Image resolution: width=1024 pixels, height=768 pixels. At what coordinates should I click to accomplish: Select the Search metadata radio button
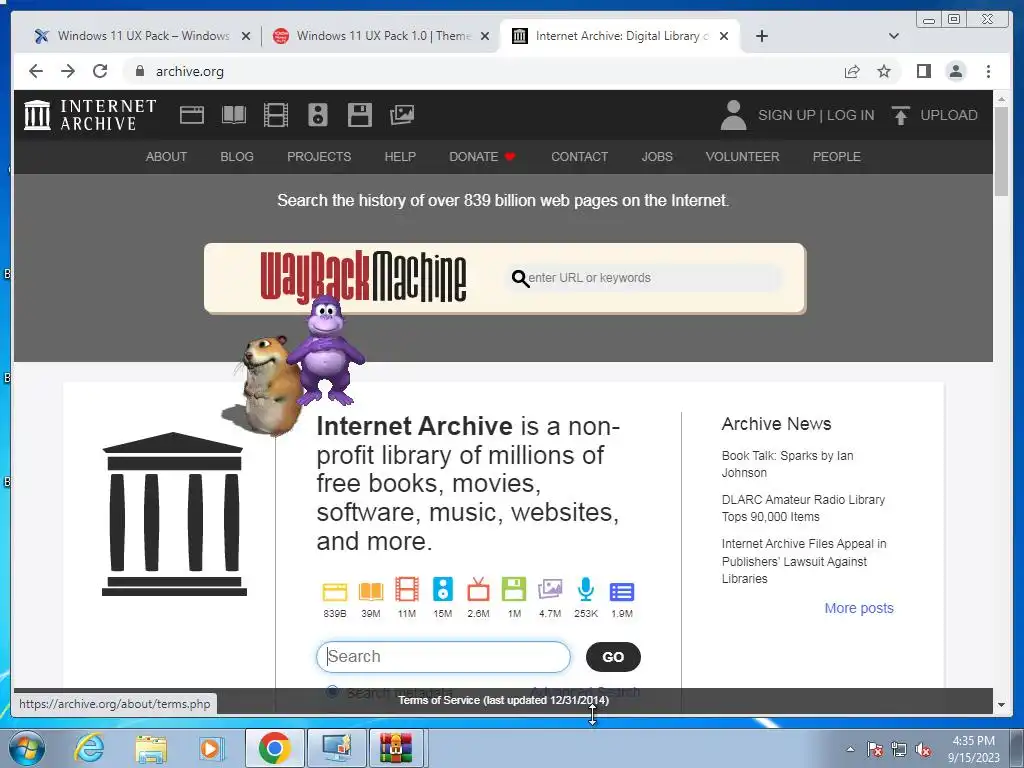click(x=332, y=692)
